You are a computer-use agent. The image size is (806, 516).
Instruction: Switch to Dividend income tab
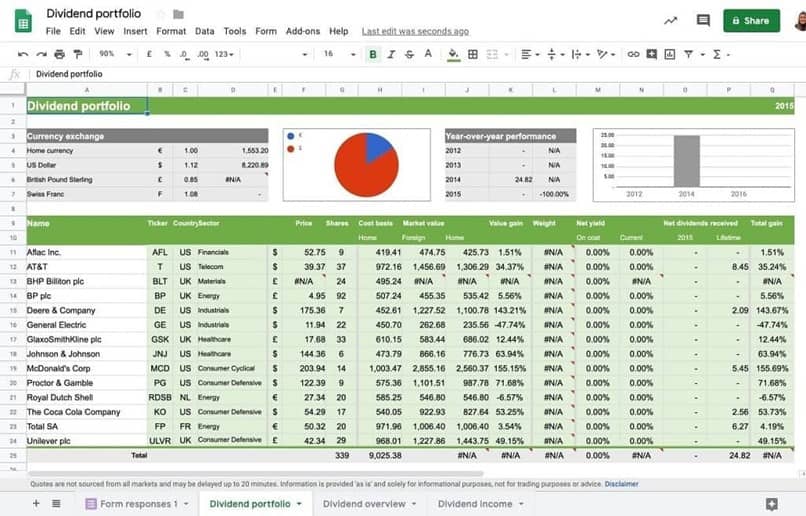(480, 504)
